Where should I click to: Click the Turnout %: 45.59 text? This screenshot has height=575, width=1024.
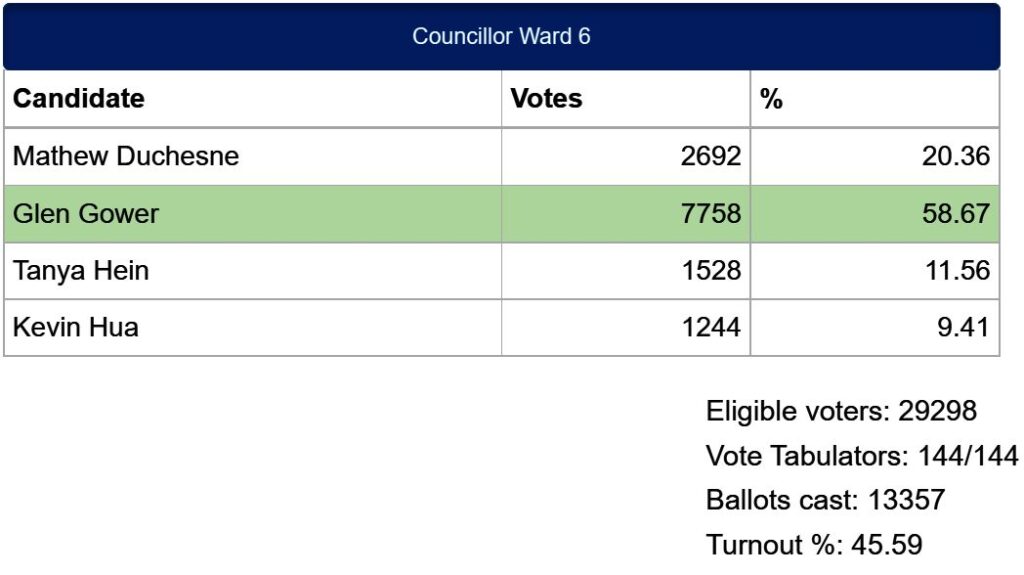[814, 545]
